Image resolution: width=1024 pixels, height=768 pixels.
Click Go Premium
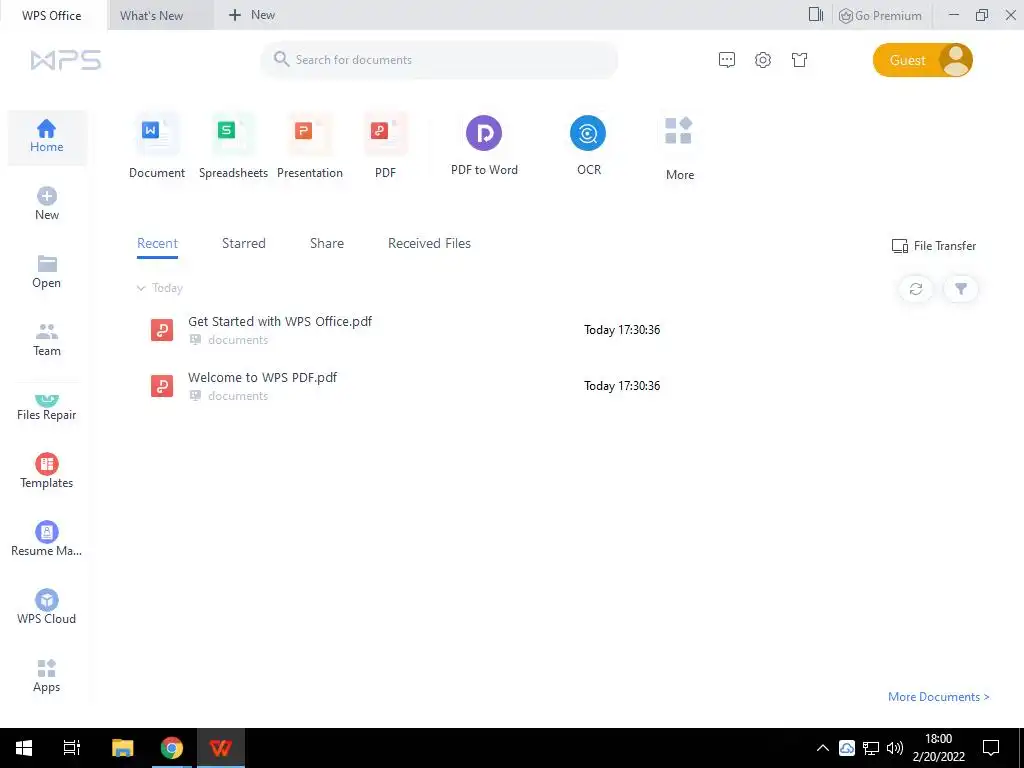880,15
